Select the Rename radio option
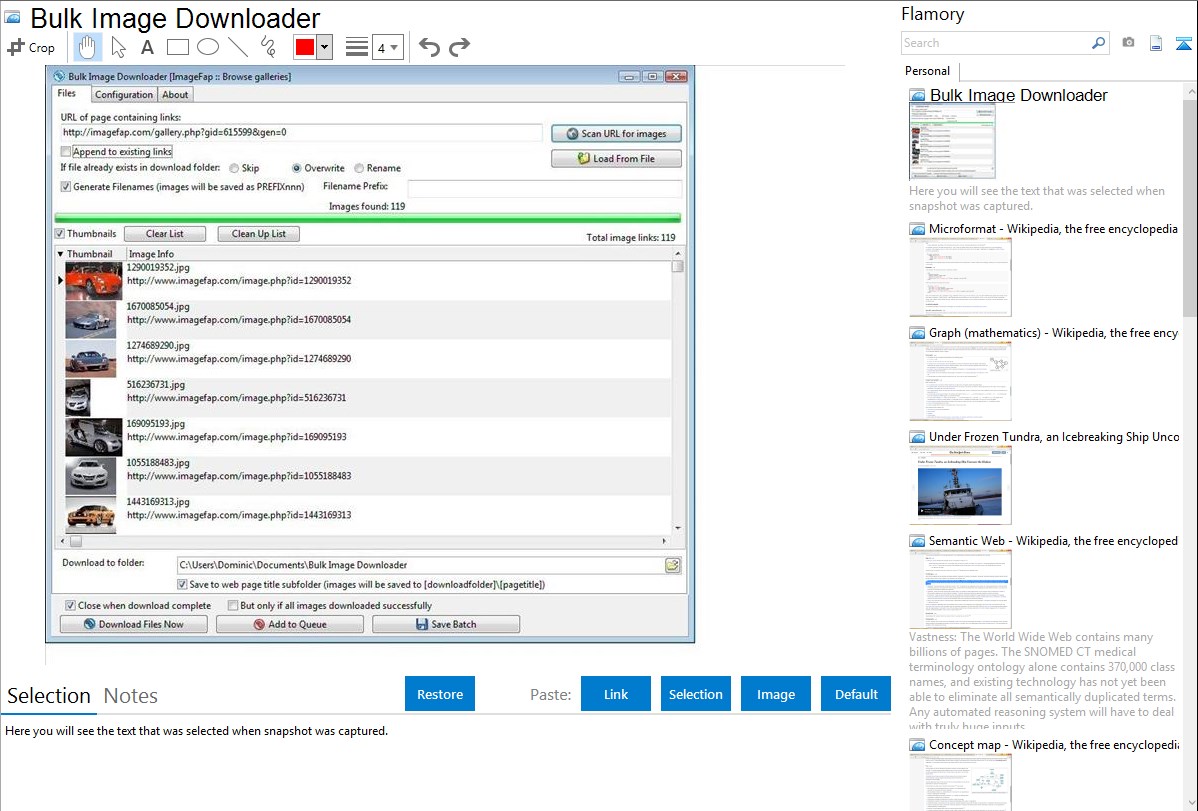The height and width of the screenshot is (811, 1198). click(x=359, y=168)
